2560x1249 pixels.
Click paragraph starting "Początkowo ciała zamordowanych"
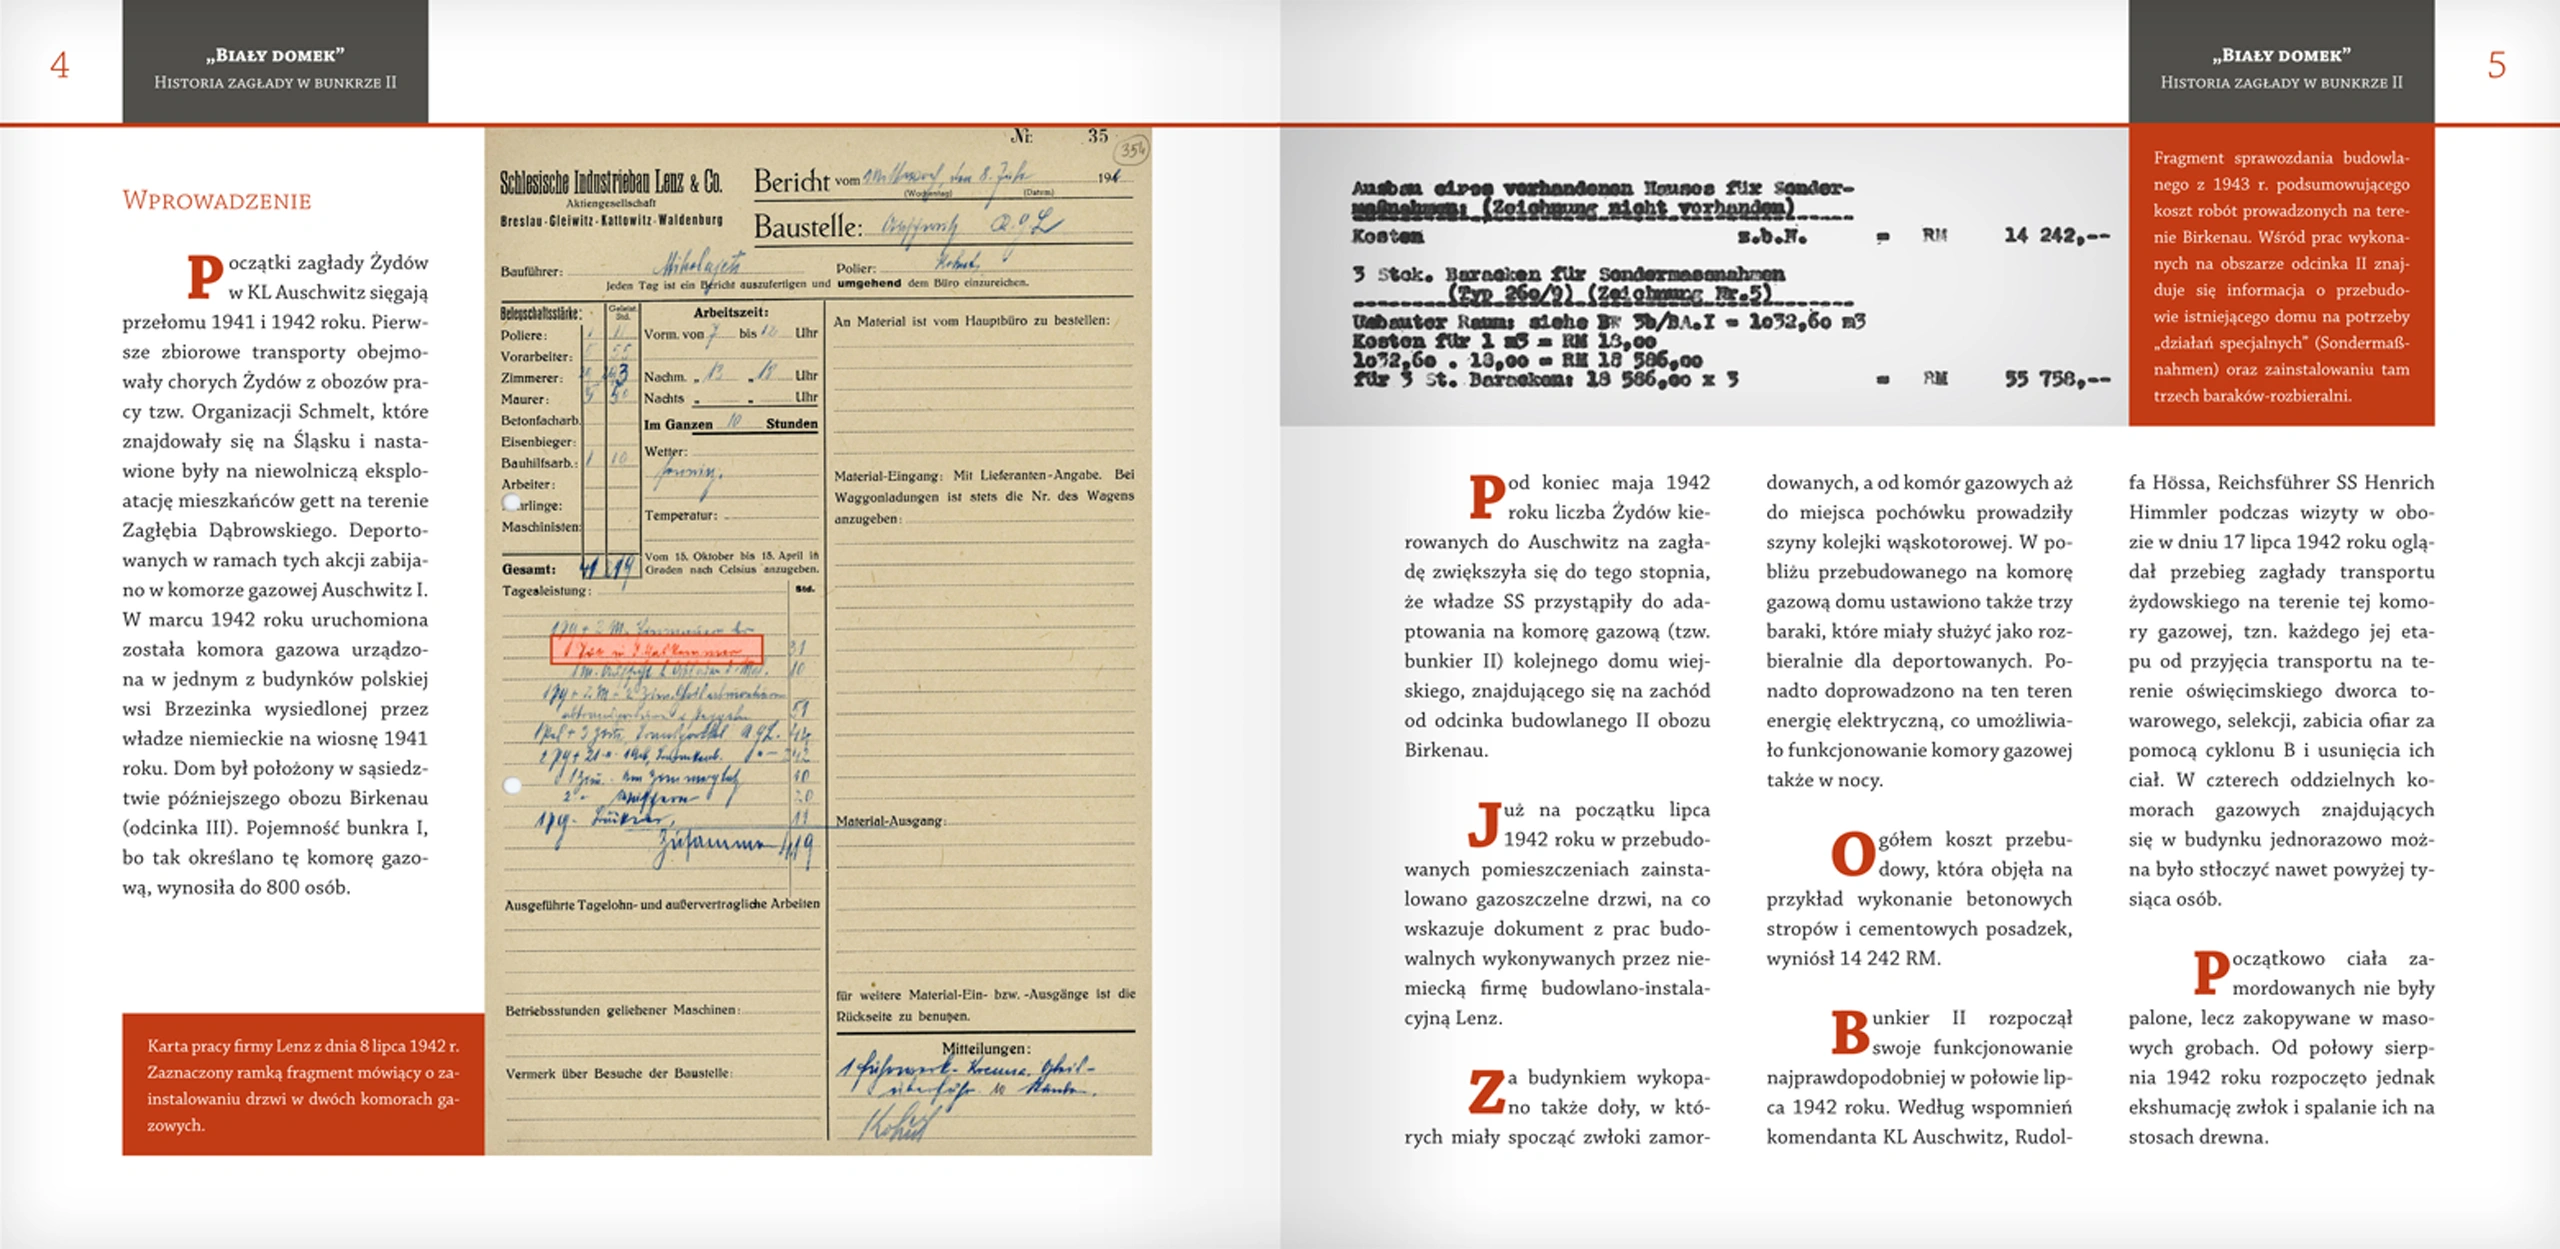[x=2281, y=1047]
